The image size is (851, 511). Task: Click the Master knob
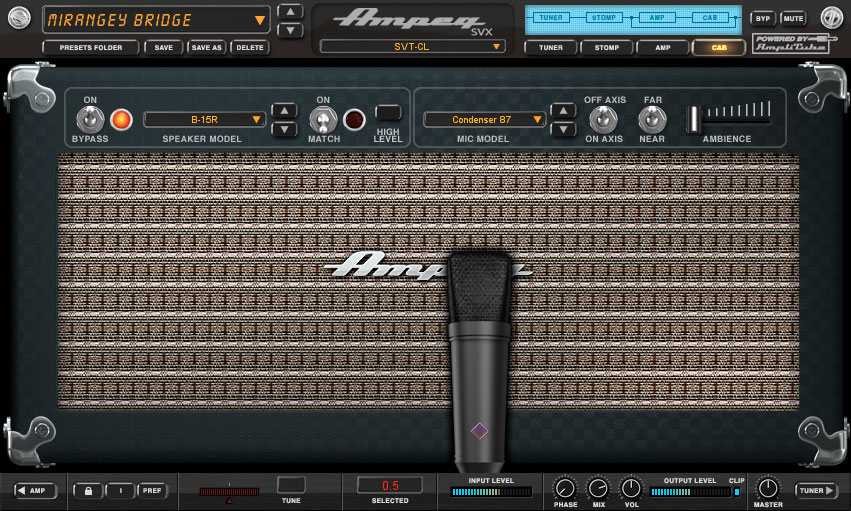coord(768,488)
